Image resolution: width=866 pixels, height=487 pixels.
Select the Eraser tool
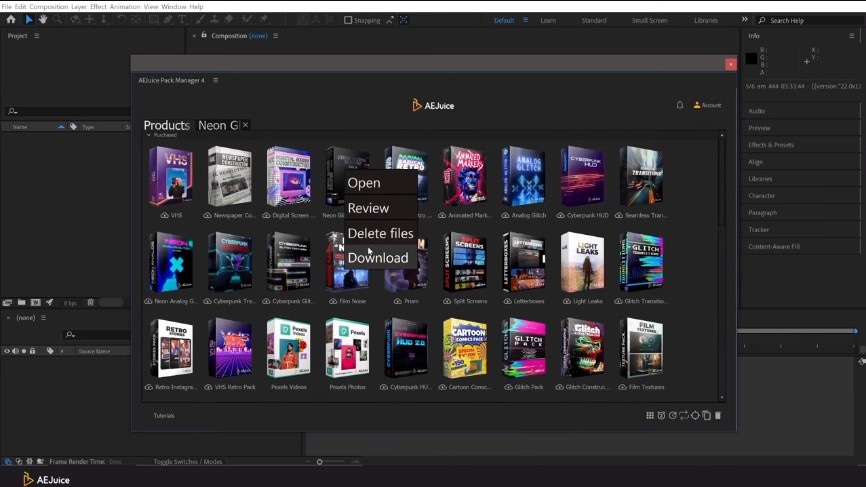pyautogui.click(x=229, y=19)
